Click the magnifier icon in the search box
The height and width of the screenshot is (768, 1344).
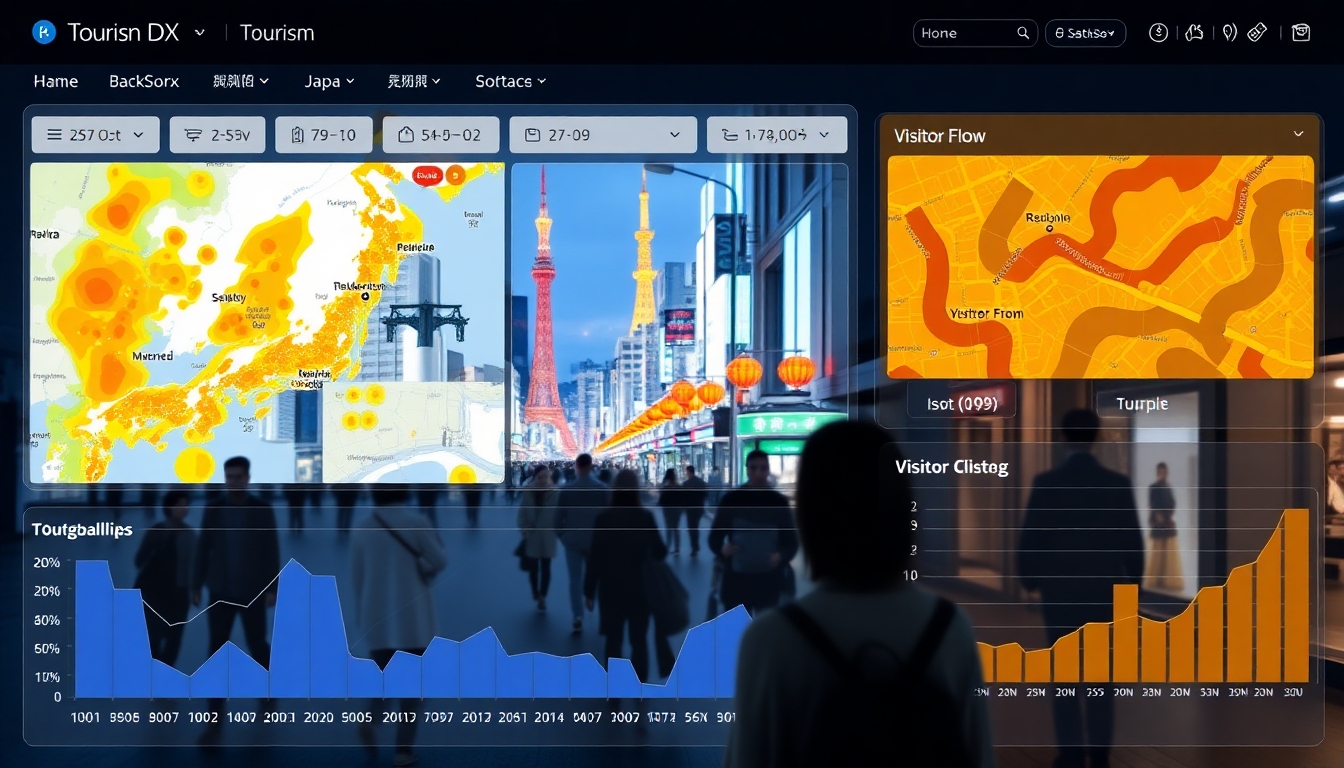click(x=1023, y=33)
